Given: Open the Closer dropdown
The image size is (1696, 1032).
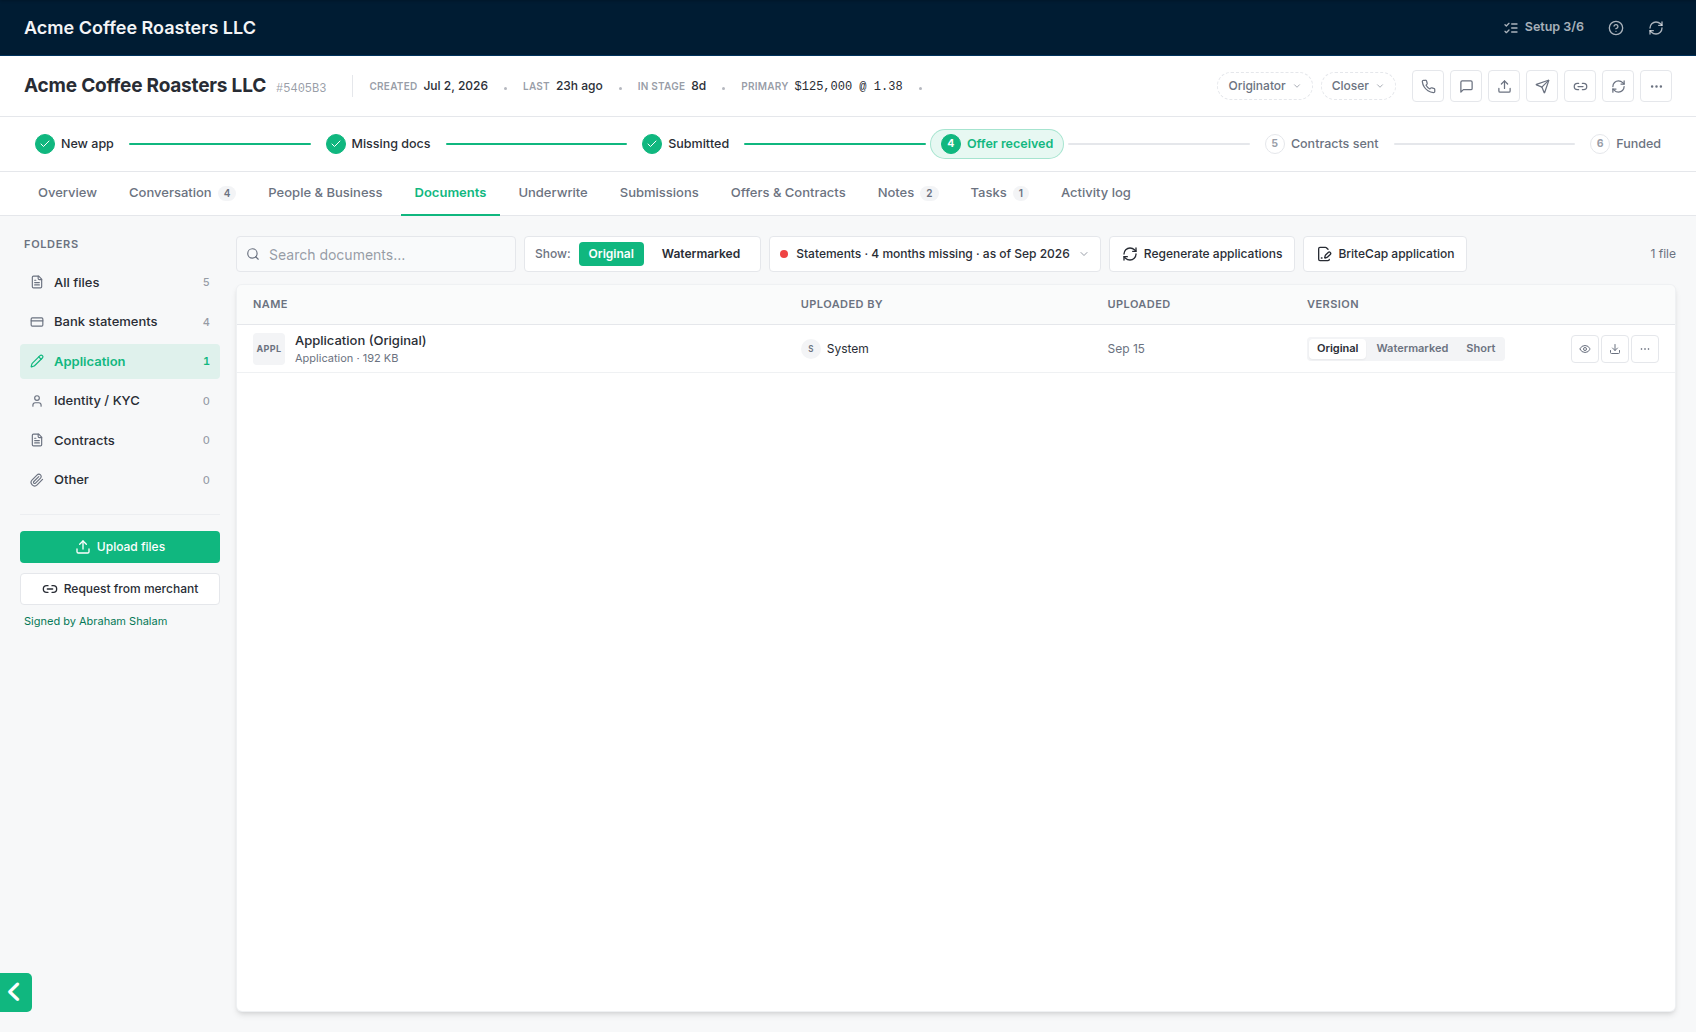Looking at the screenshot, I should point(1358,86).
